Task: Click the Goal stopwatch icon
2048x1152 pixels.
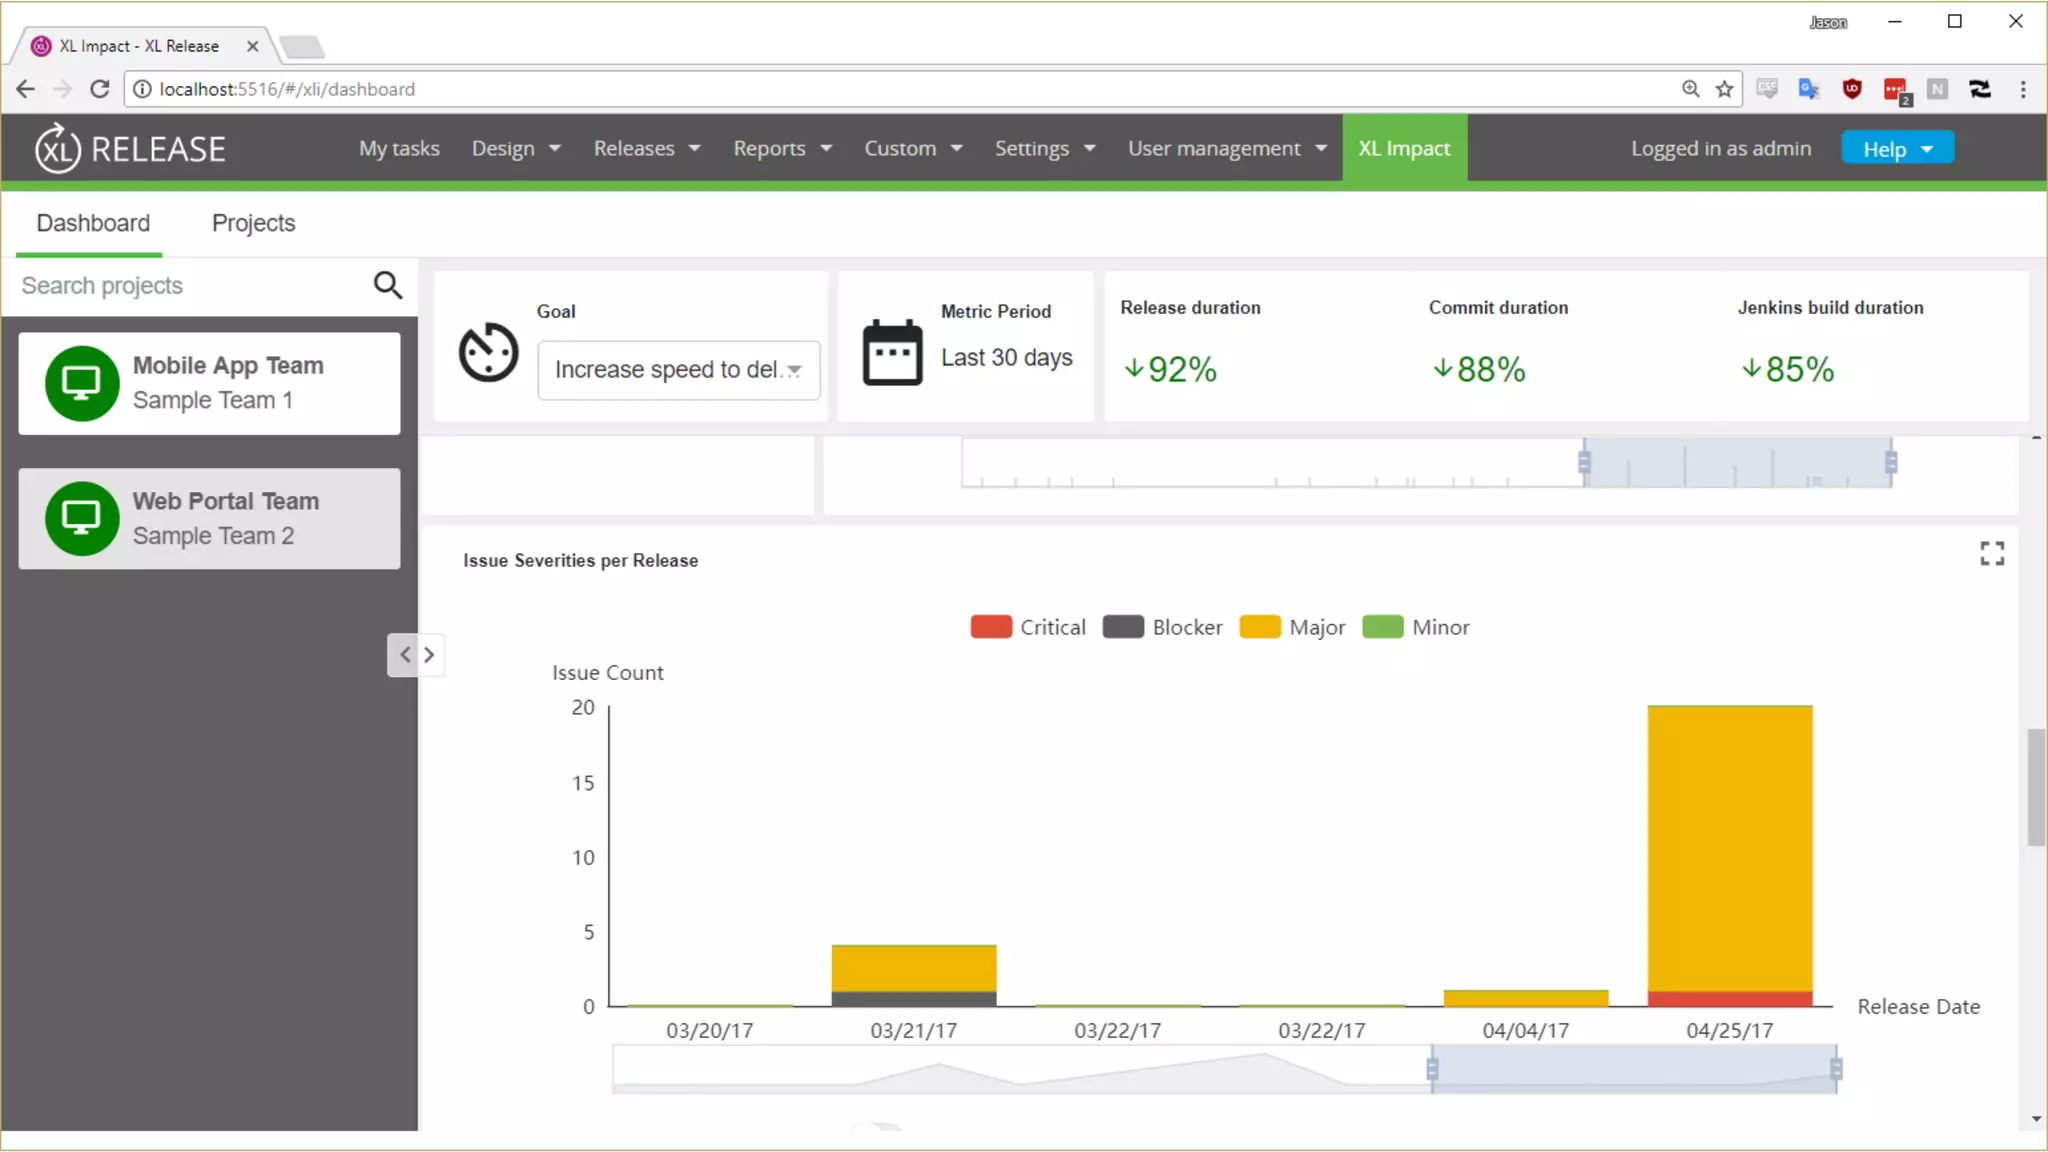Action: [488, 352]
